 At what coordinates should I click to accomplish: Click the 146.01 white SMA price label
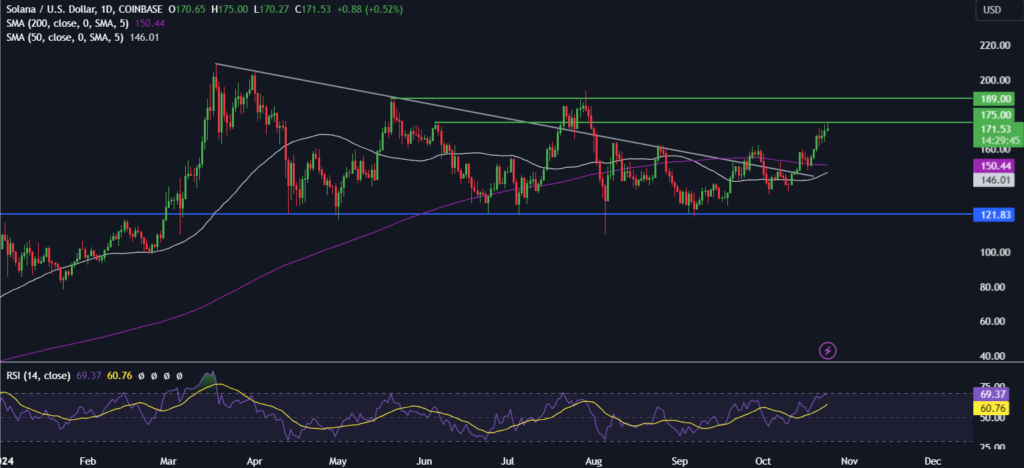(992, 180)
